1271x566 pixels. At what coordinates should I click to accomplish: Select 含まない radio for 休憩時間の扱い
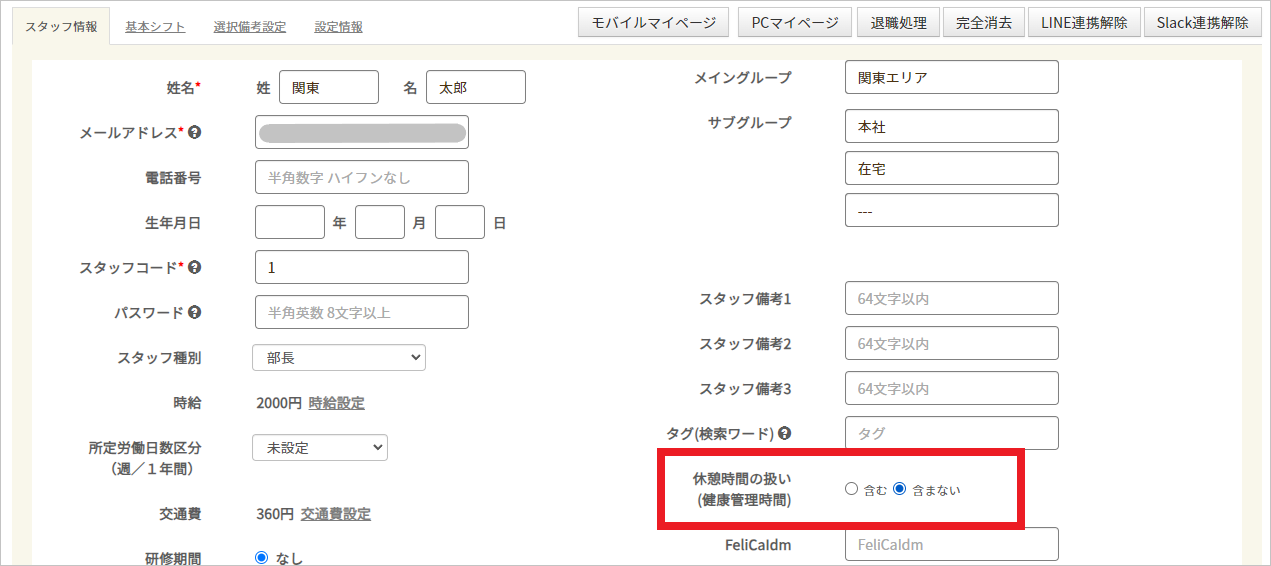[899, 489]
